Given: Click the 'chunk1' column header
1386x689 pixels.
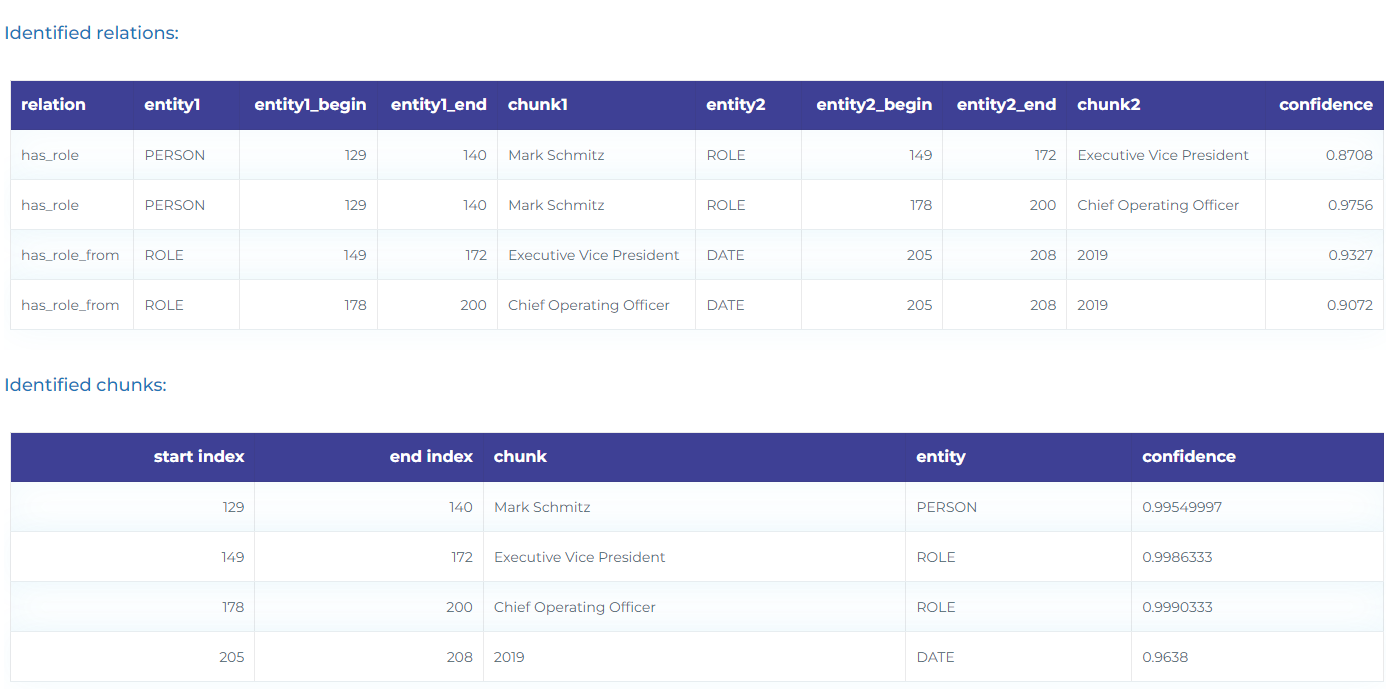Looking at the screenshot, I should click(538, 105).
